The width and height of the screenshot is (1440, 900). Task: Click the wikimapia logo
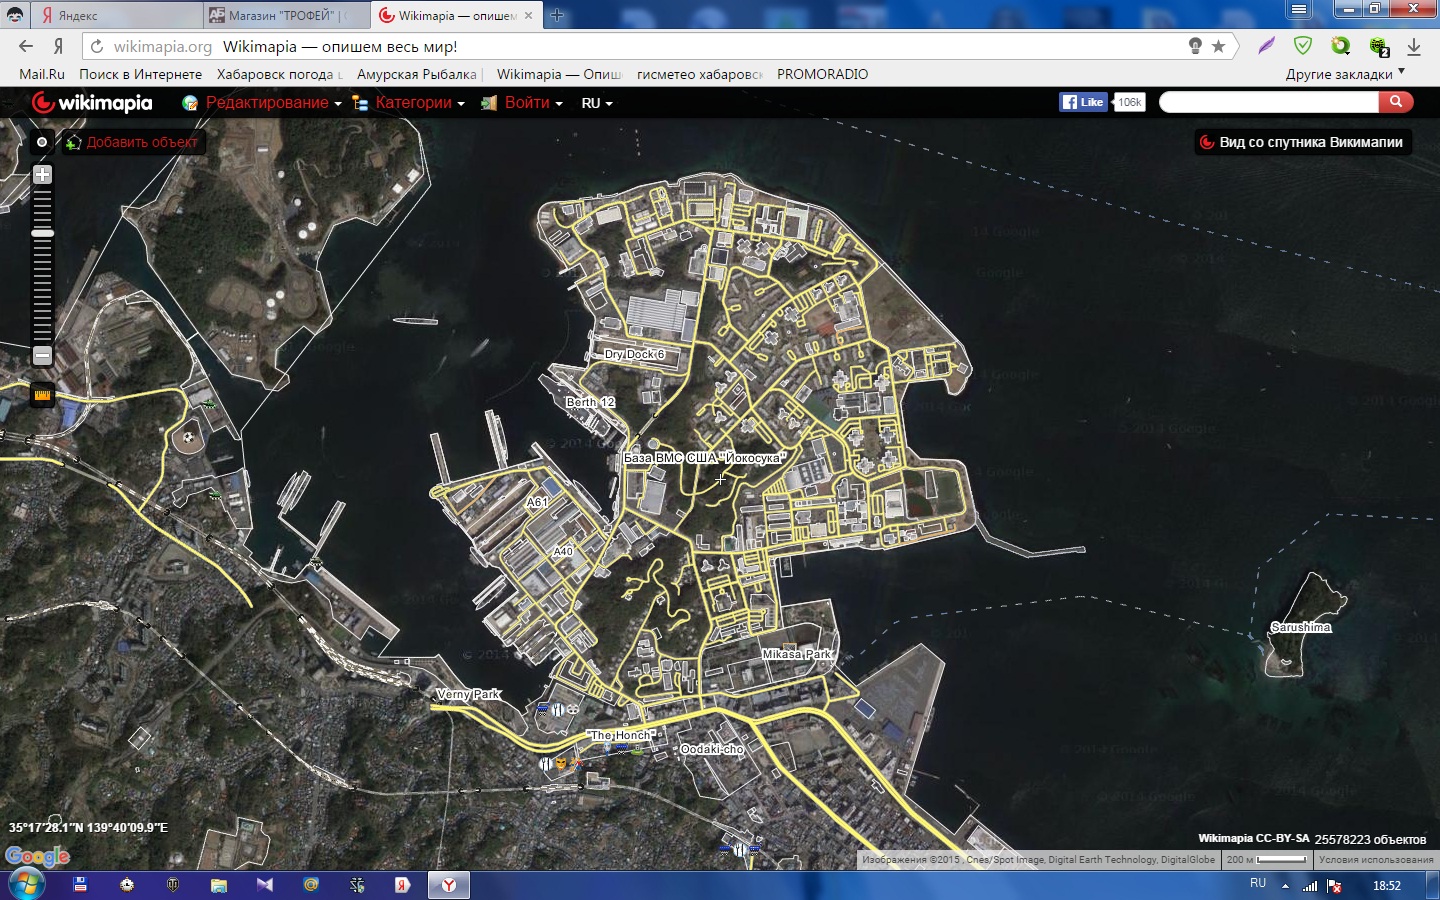tap(92, 103)
